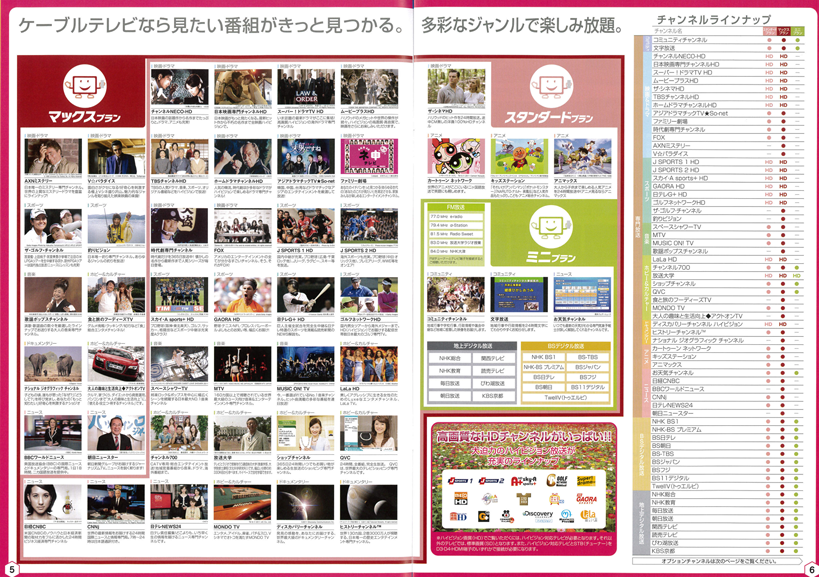Click the GAORA HD tennis thumbnail
This screenshot has height=577, width=819.
(x=243, y=295)
